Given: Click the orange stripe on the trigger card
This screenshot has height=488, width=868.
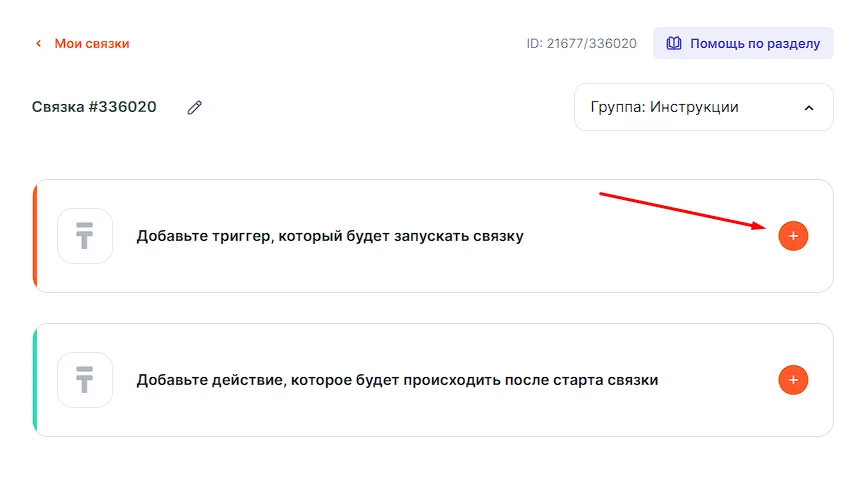Looking at the screenshot, I should 35,236.
